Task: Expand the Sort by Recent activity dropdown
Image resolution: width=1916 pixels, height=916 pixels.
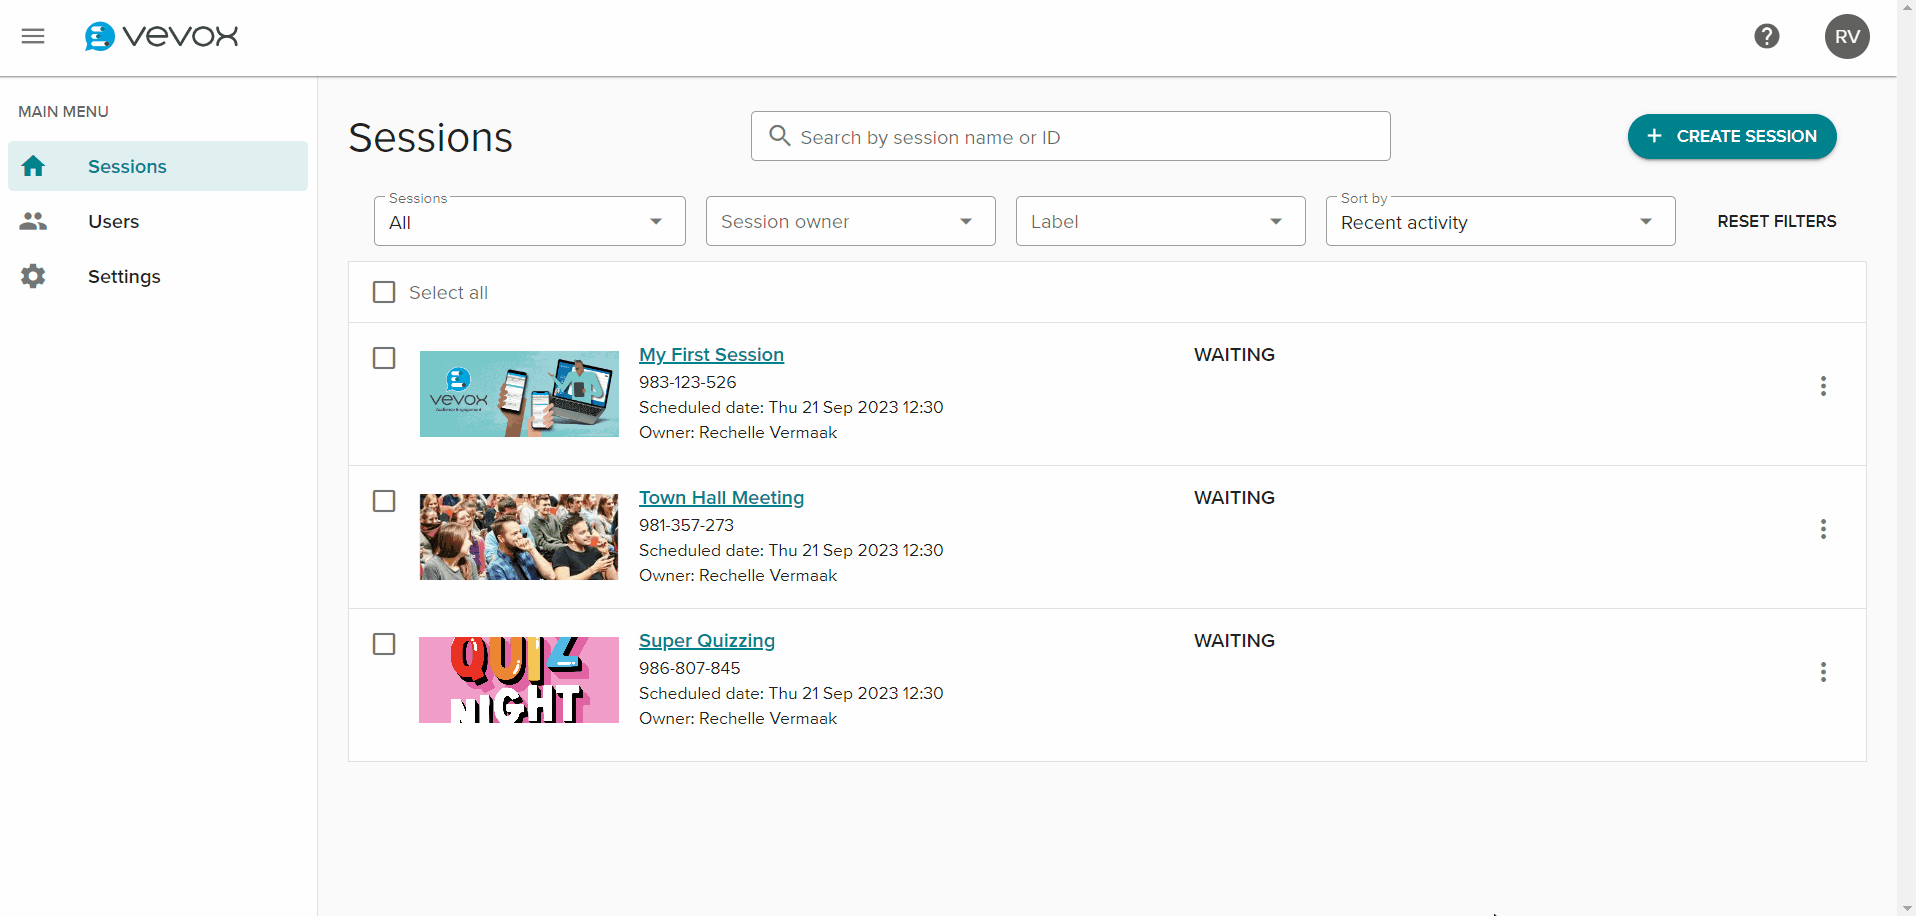Action: point(1501,221)
